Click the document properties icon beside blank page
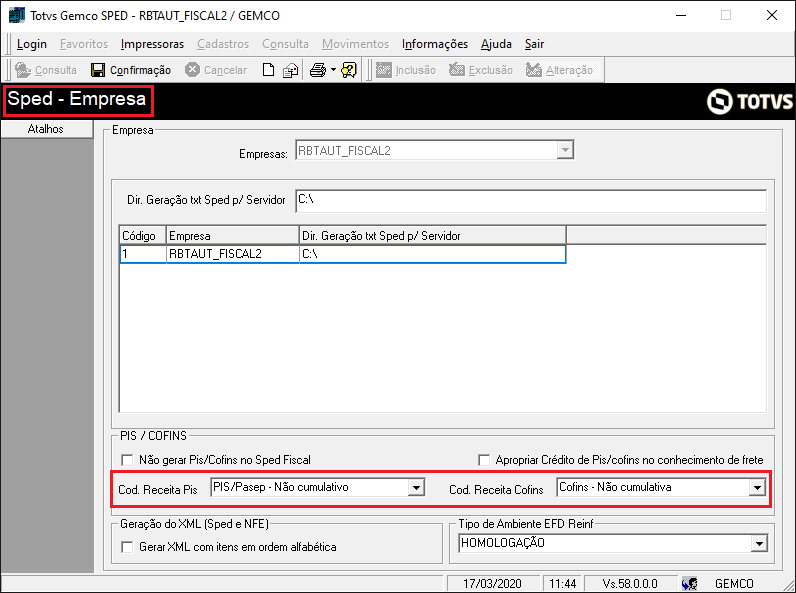The width and height of the screenshot is (796, 593). (x=290, y=70)
